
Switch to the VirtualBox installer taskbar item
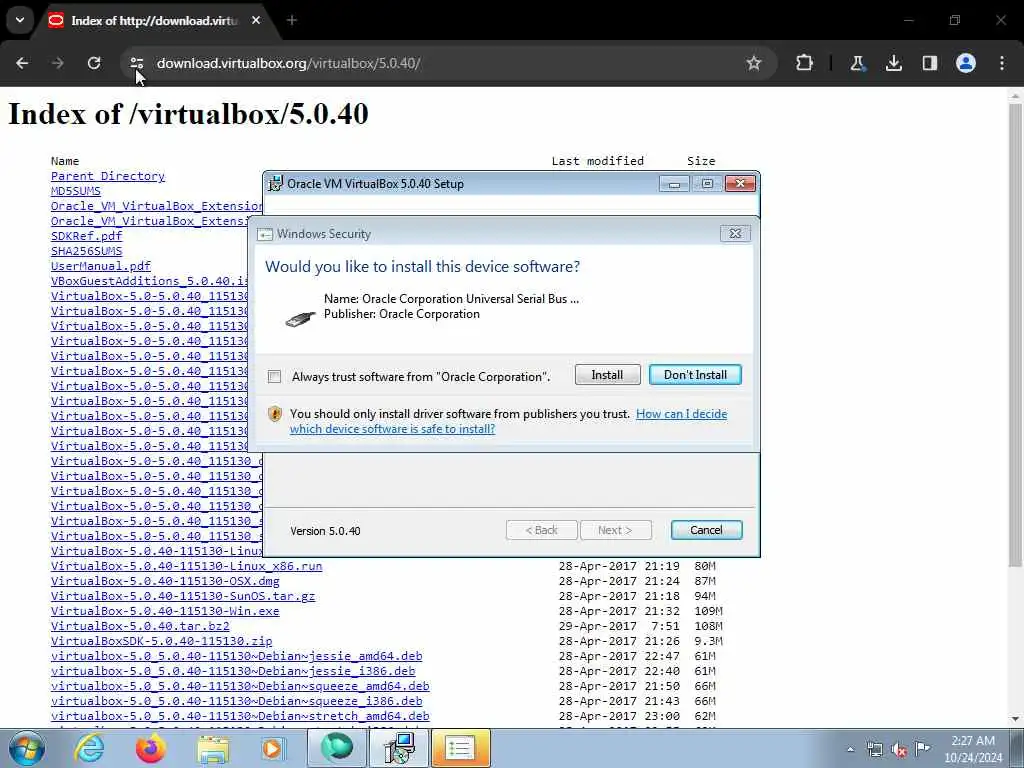click(x=398, y=748)
